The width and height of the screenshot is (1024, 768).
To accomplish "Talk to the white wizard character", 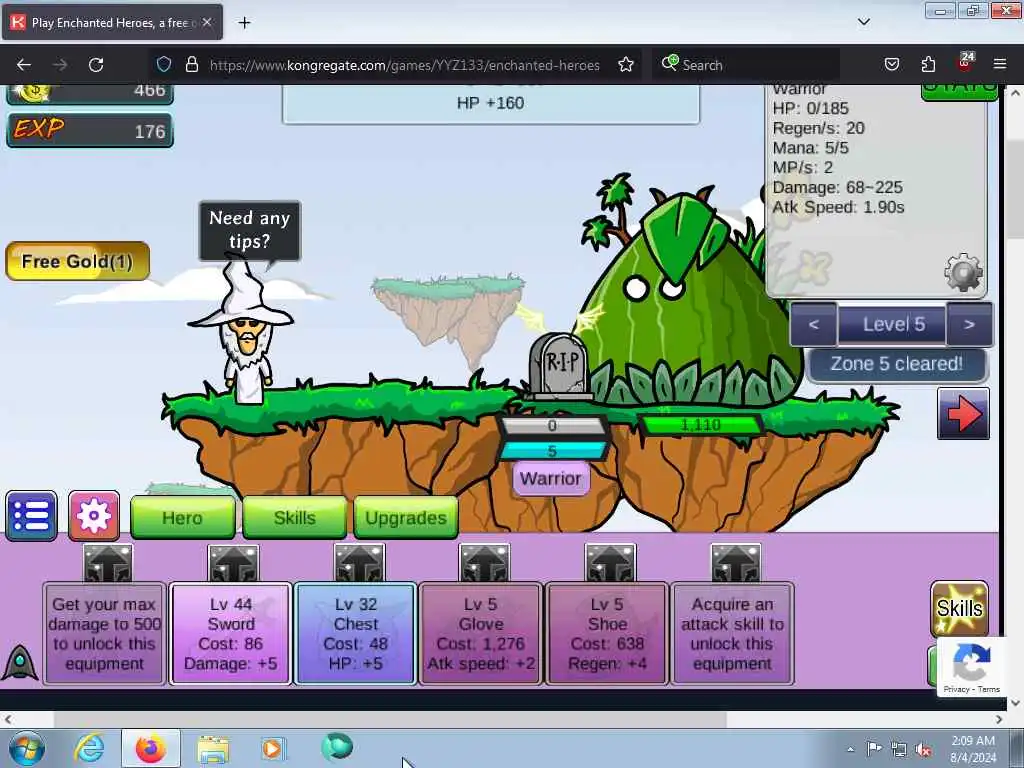I will 245,333.
